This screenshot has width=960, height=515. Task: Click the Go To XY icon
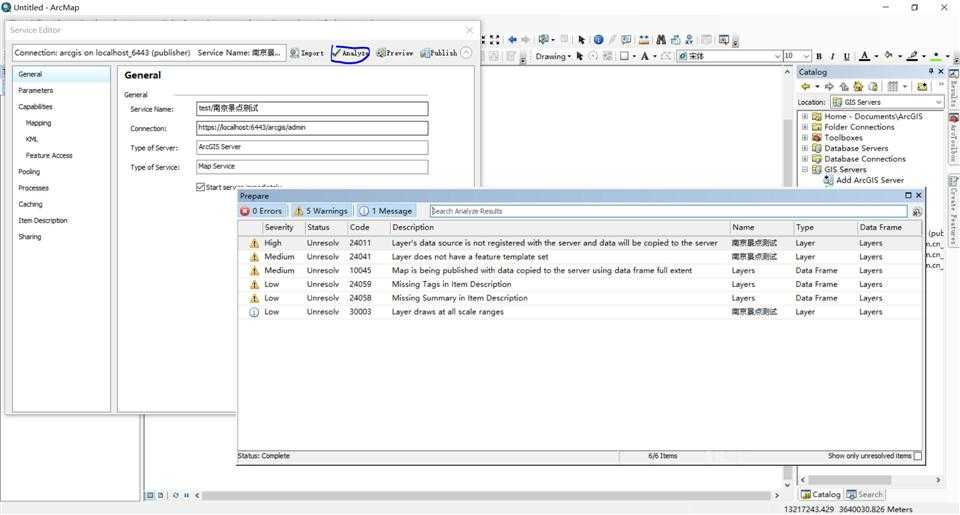689,40
